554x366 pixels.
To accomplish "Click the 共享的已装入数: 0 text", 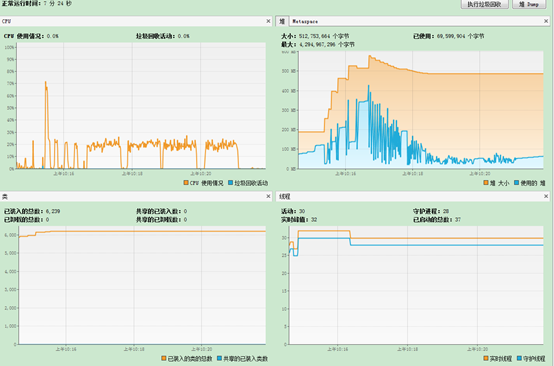I will click(161, 211).
